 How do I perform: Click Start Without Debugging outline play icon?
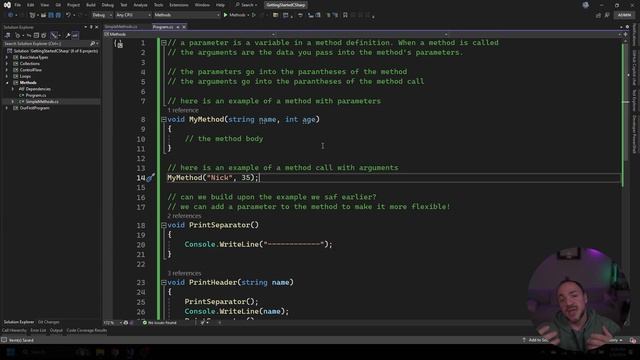pos(253,15)
